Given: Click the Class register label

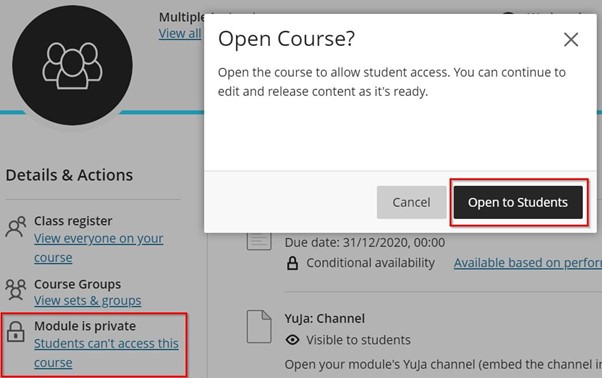Looking at the screenshot, I should (73, 221).
